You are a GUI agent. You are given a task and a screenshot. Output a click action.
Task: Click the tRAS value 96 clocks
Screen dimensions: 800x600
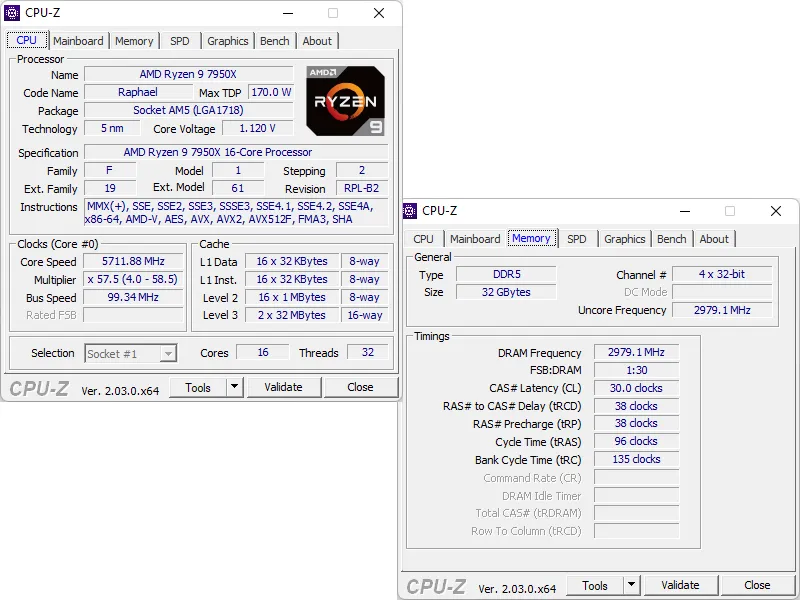coord(637,441)
